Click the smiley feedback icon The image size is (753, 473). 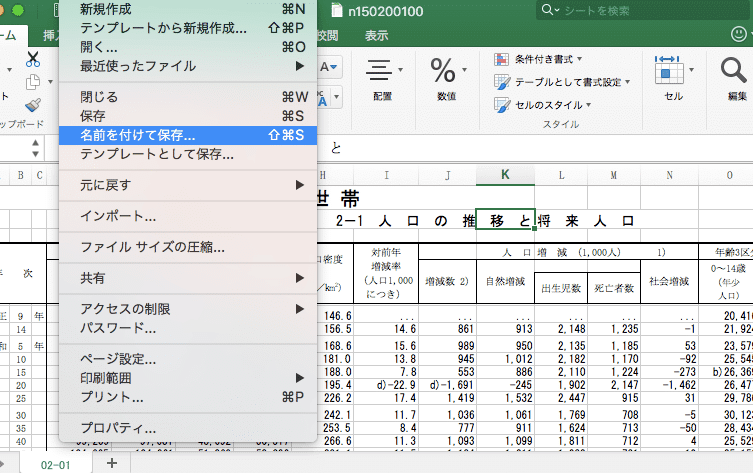(737, 35)
